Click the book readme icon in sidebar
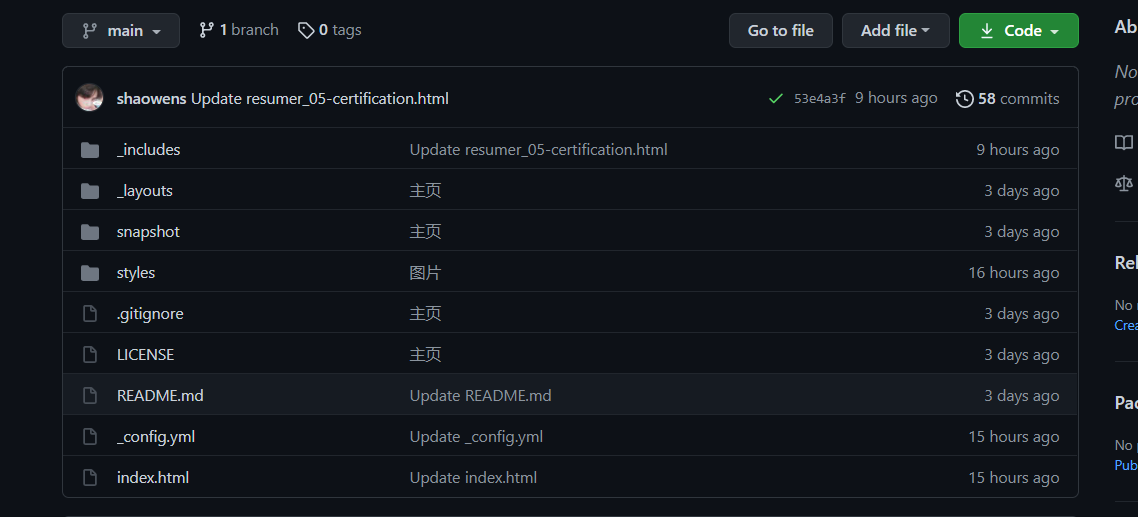Viewport: 1138px width, 517px height. pos(1124,142)
